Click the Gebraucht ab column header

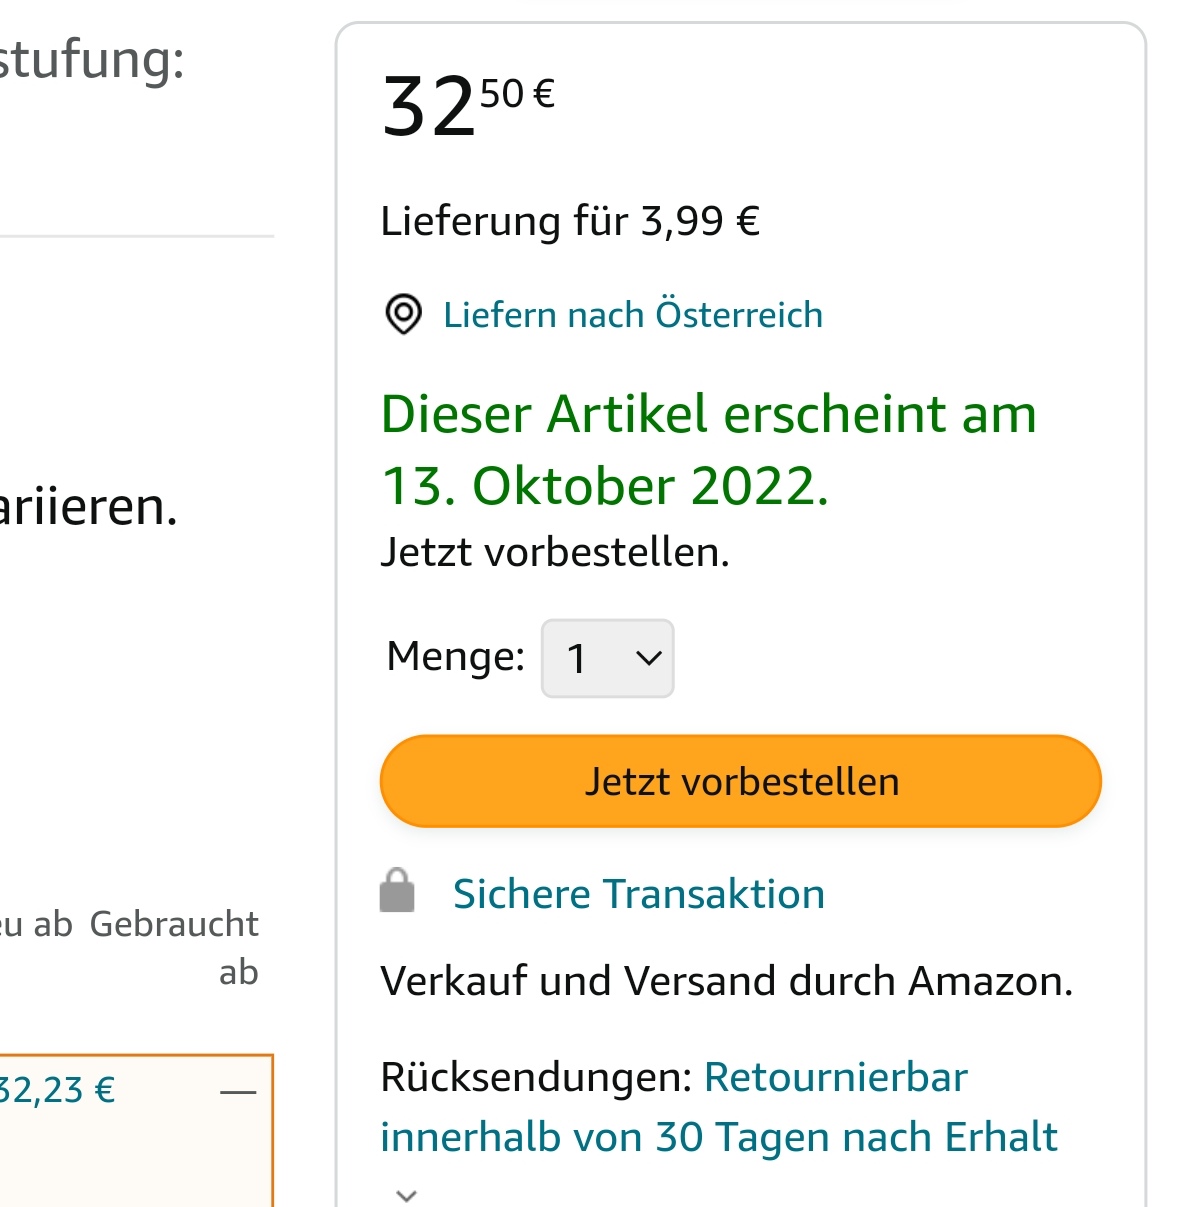coord(174,947)
